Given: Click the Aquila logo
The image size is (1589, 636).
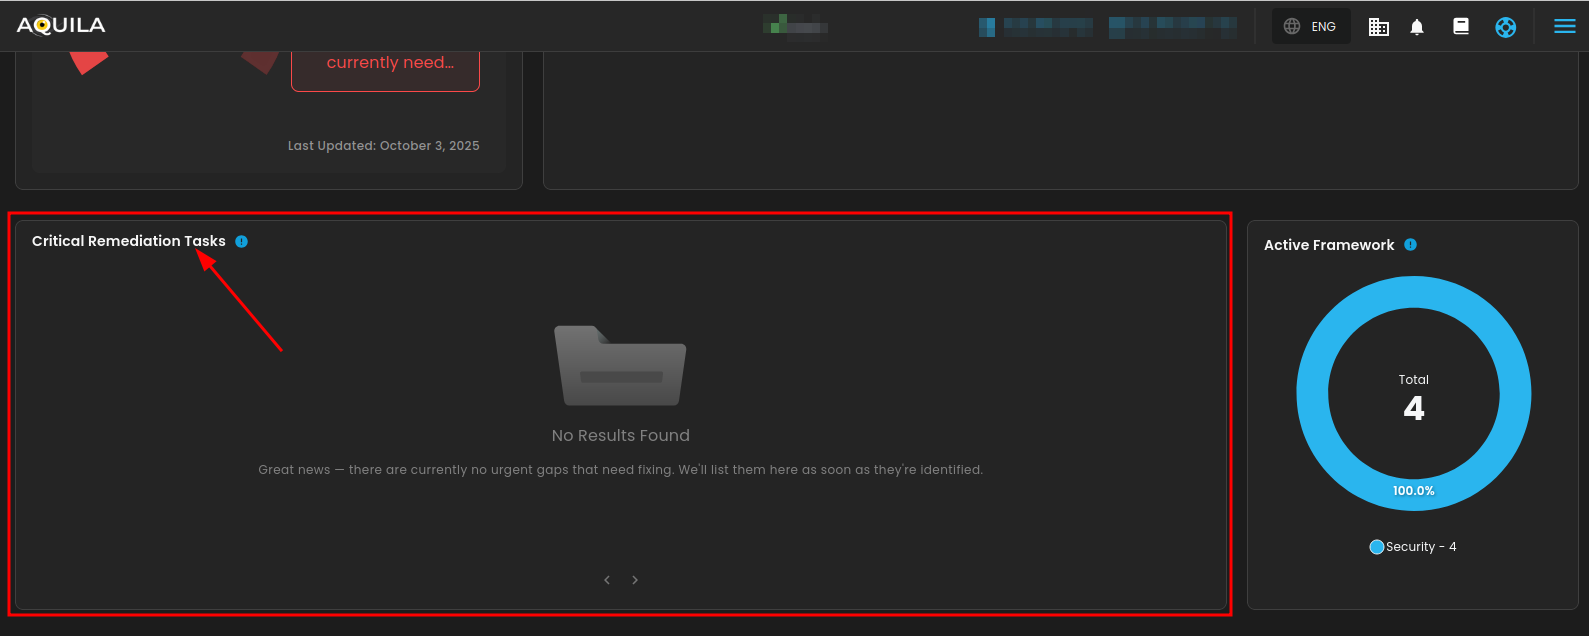Looking at the screenshot, I should click(61, 26).
